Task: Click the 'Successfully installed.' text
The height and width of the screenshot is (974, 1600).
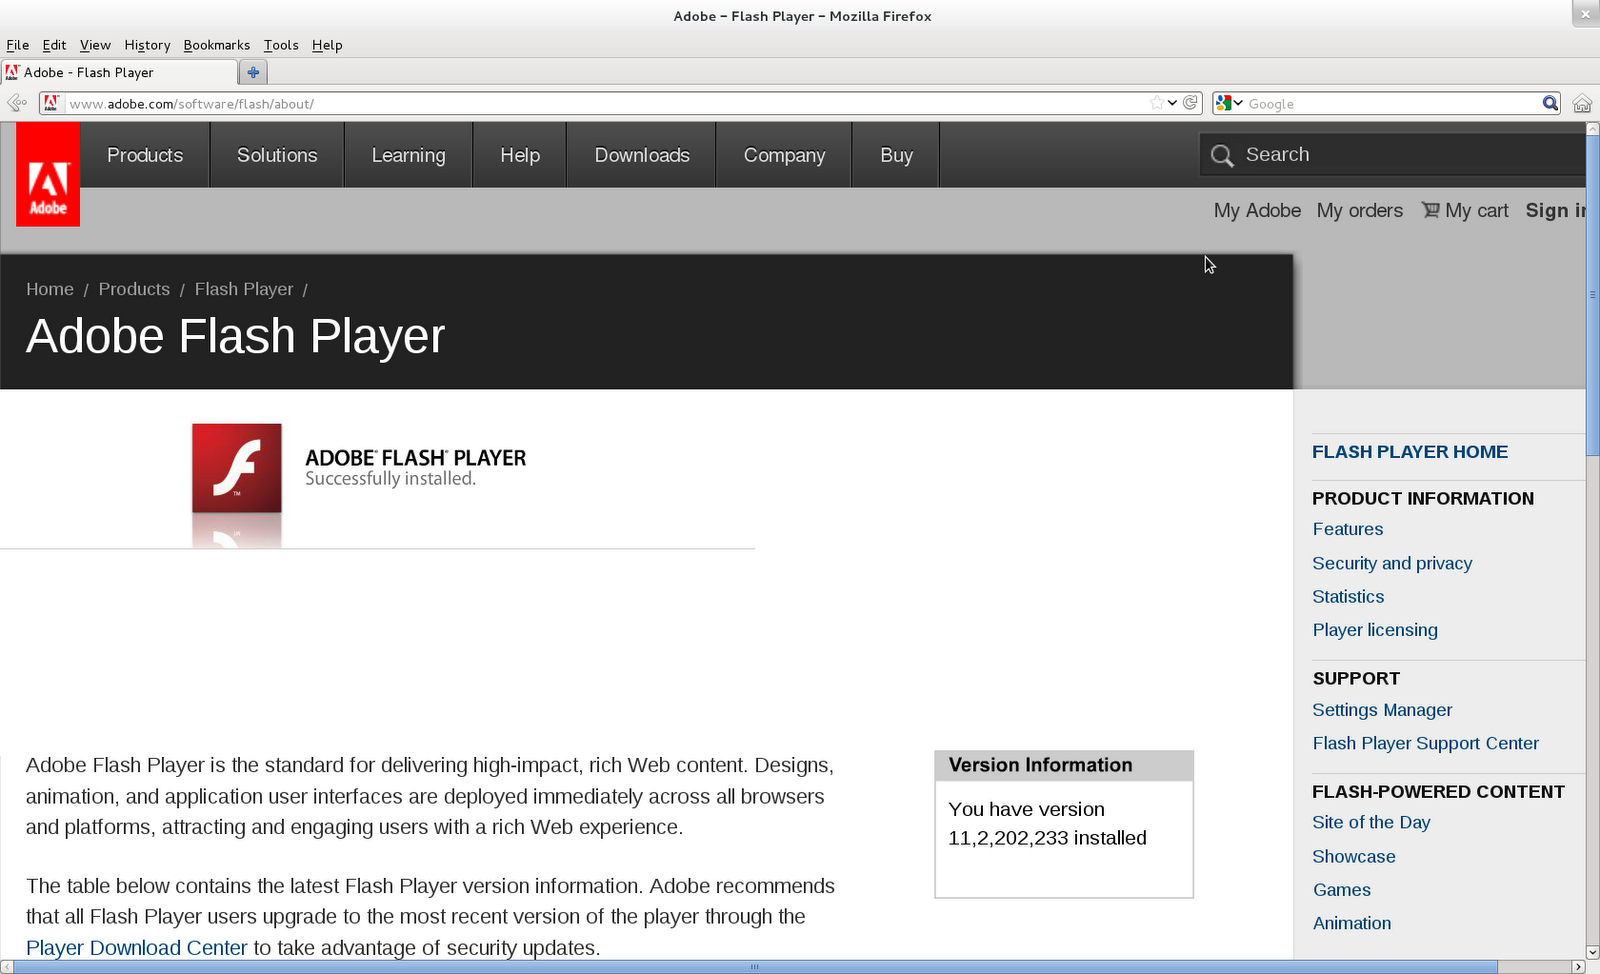Action: tap(390, 479)
